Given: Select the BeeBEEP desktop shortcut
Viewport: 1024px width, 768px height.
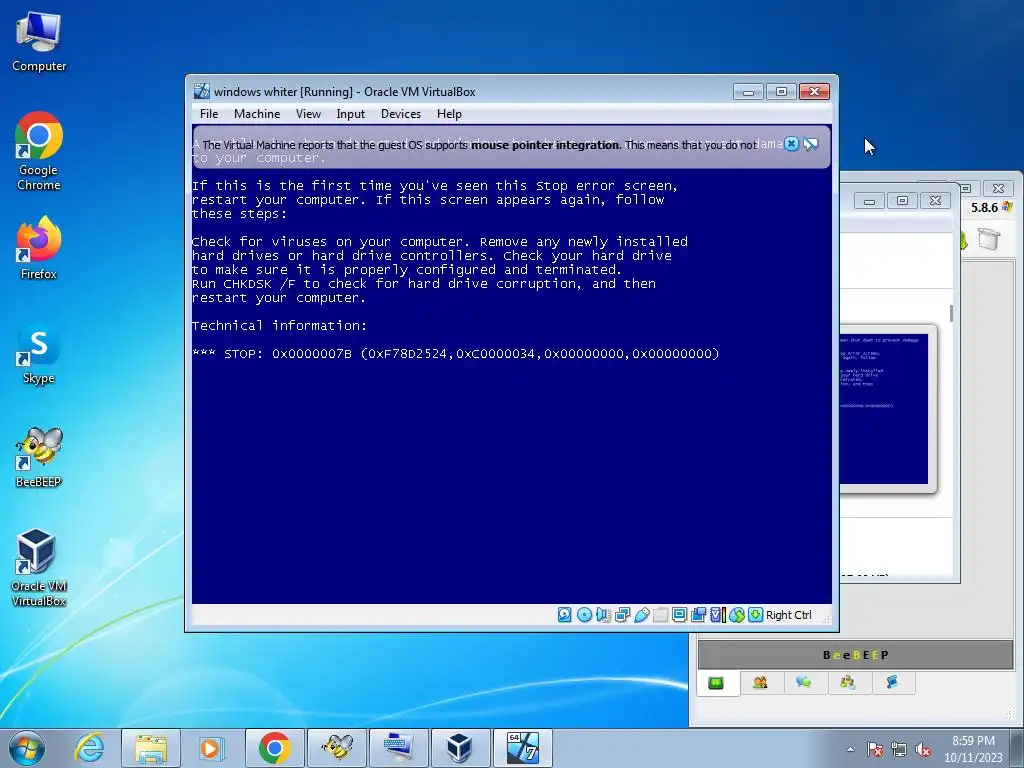Looking at the screenshot, I should click(39, 458).
